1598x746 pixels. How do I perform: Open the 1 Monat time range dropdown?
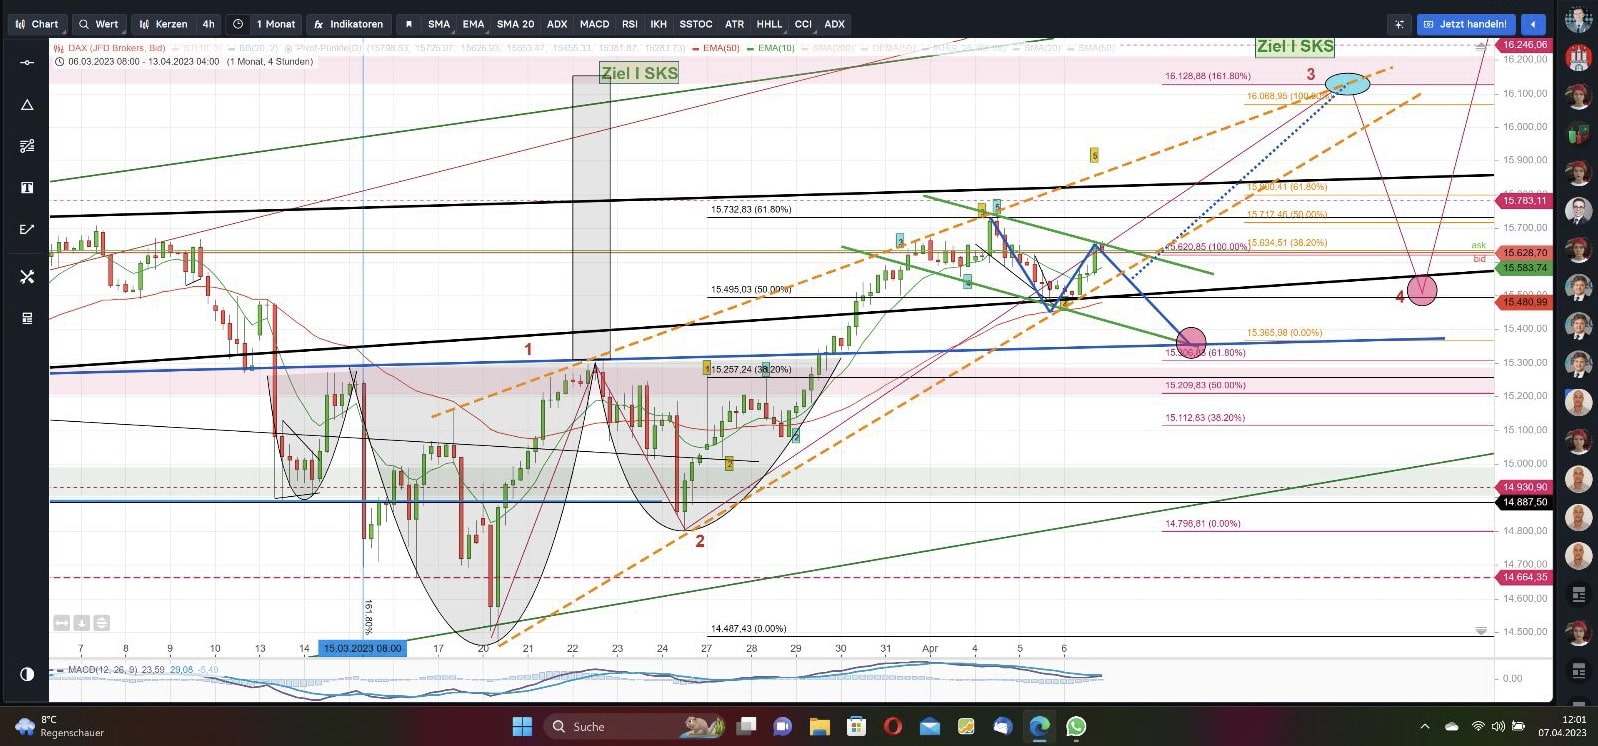coord(276,24)
